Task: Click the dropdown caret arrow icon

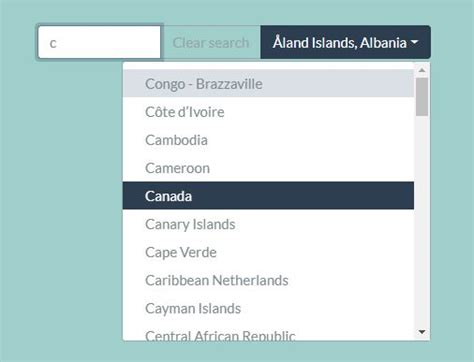Action: [x=414, y=42]
